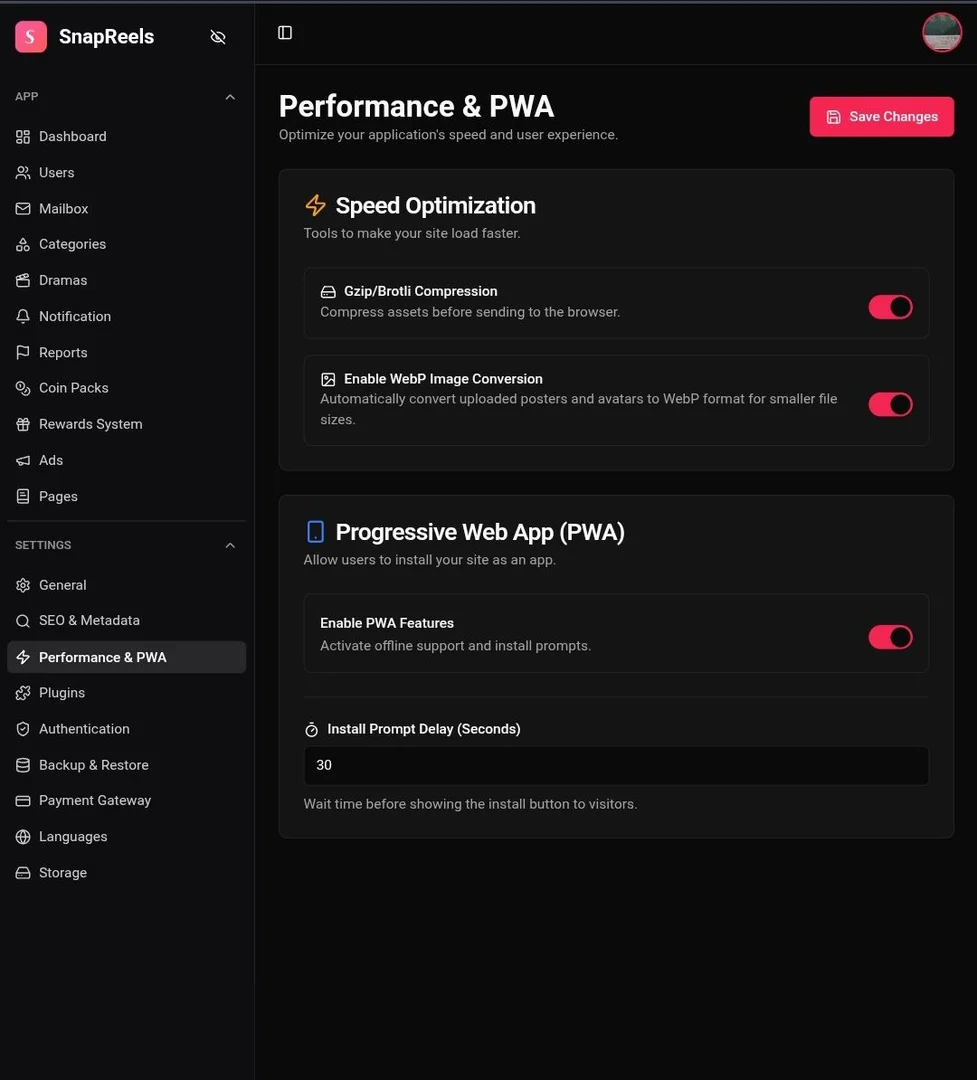Disable Gzip/Brotli Compression toggle
Screen dimensions: 977x1080
point(890,307)
